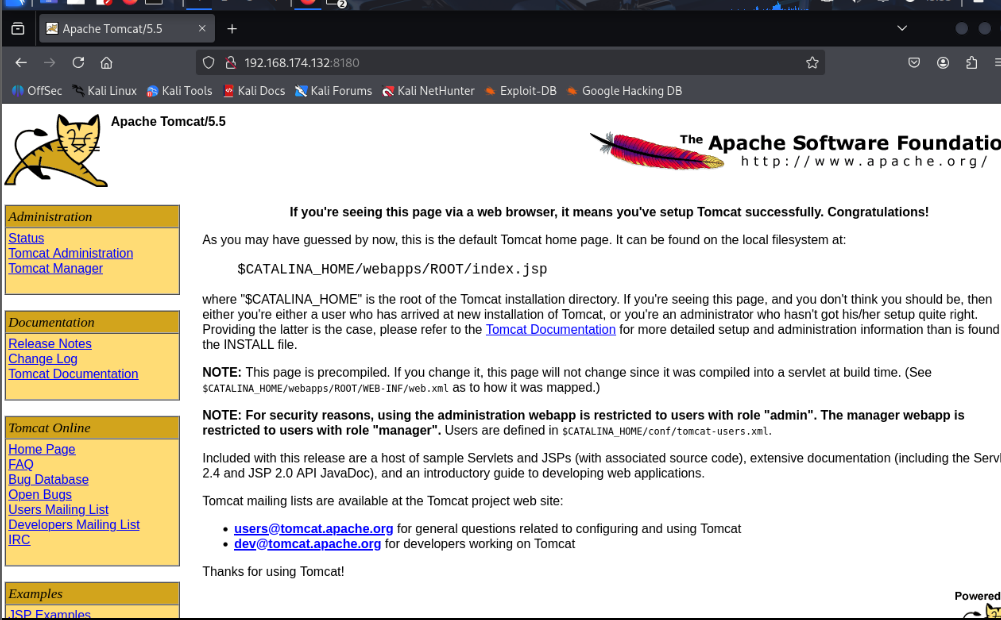Screen dimensions: 1001x620
Task: Open the browser home page
Action: (107, 63)
